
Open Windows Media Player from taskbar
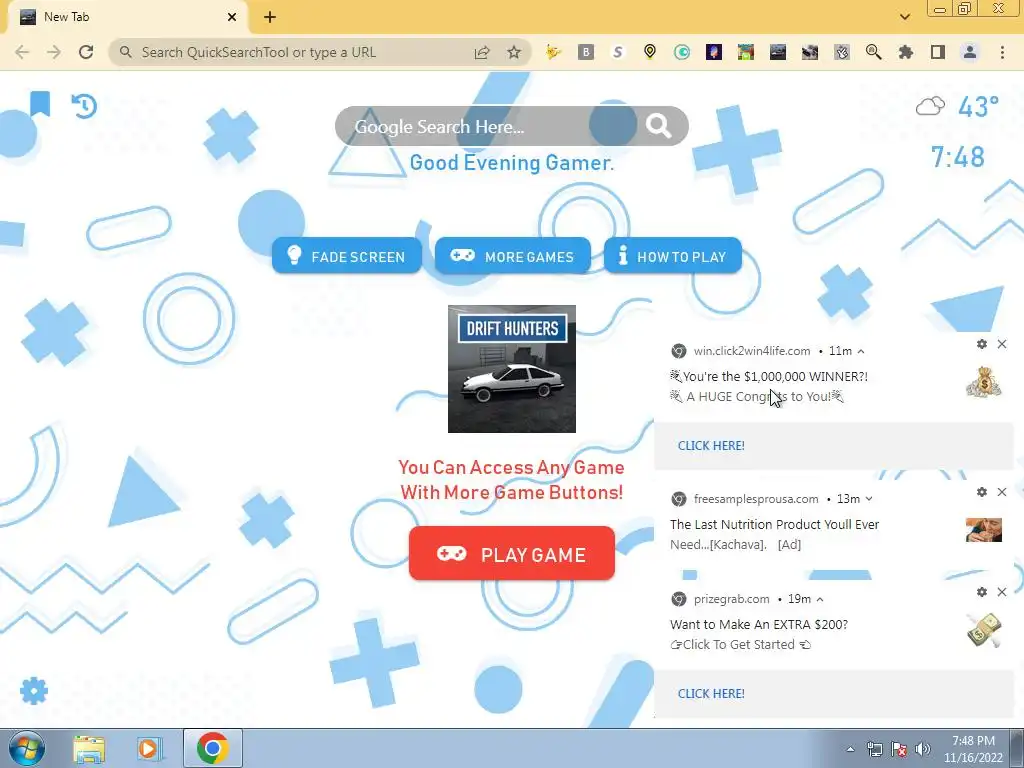coord(148,749)
